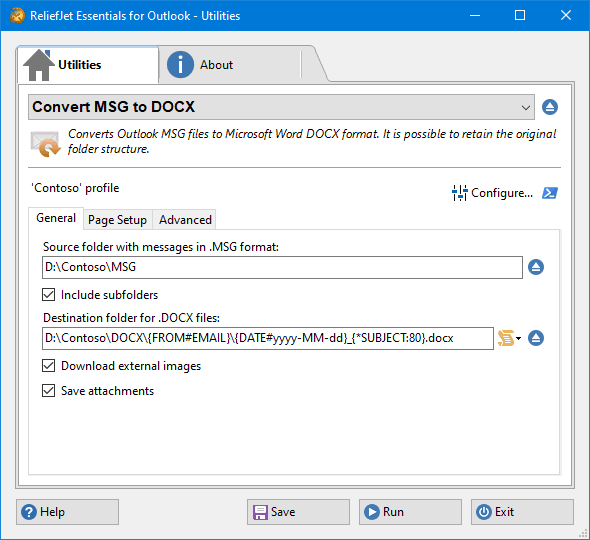Switch to the Utilities tab
Viewport: 590px width, 540px height.
pyautogui.click(x=88, y=65)
